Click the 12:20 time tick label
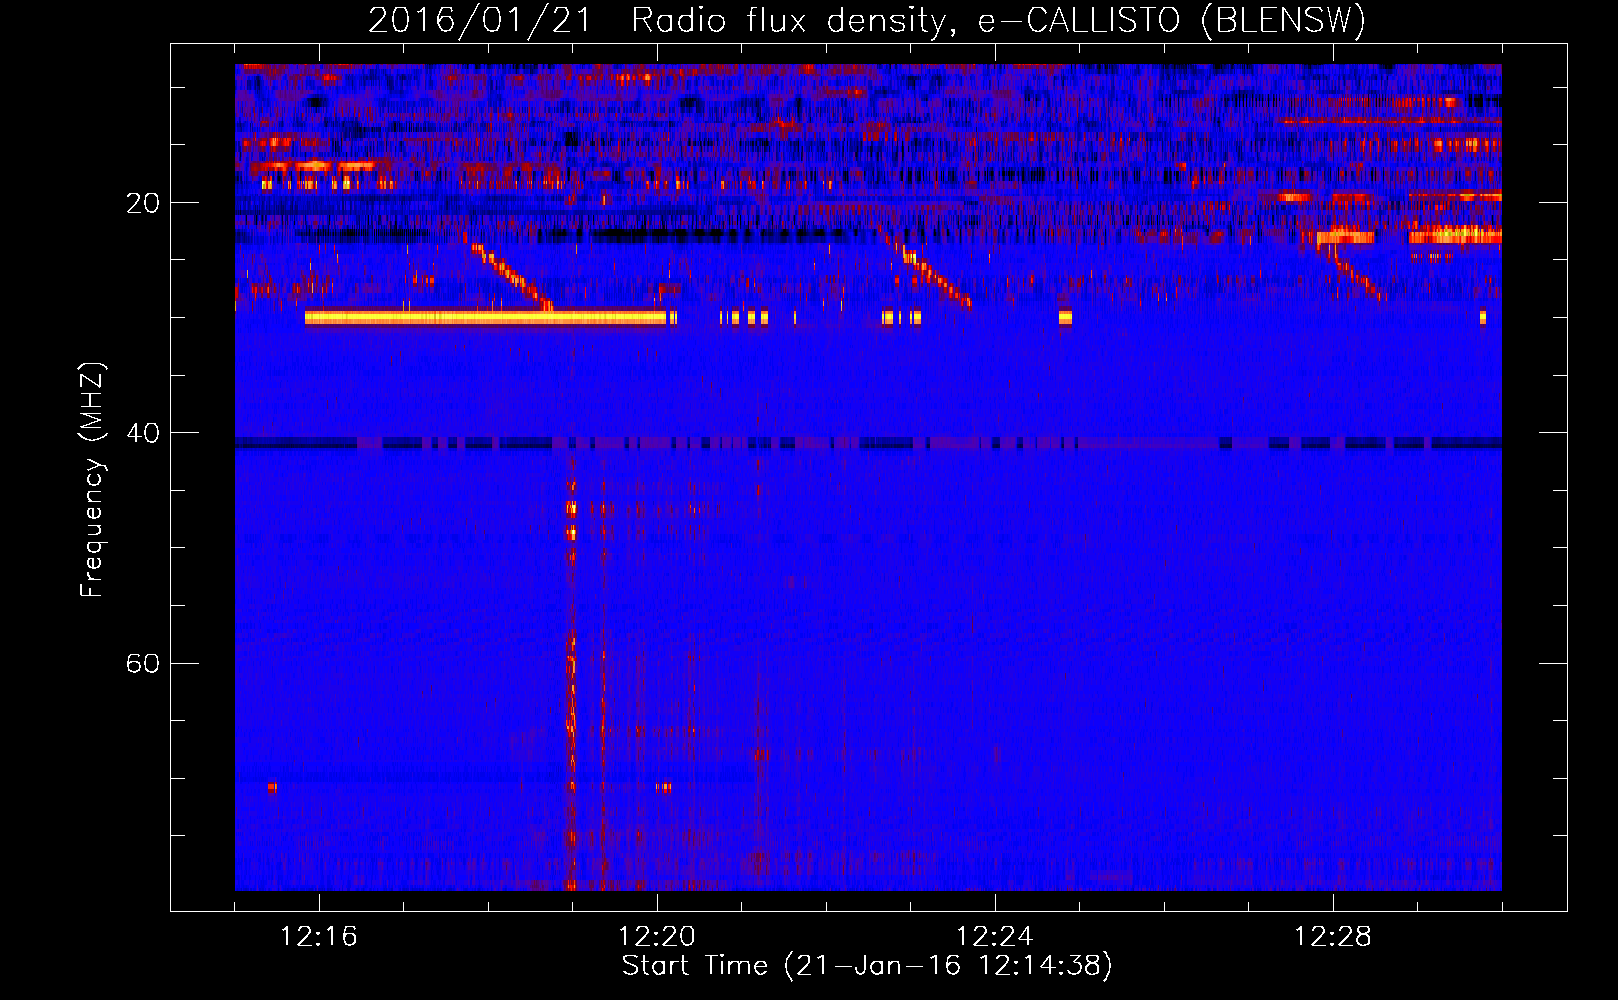Viewport: 1618px width, 1000px height. click(x=657, y=937)
